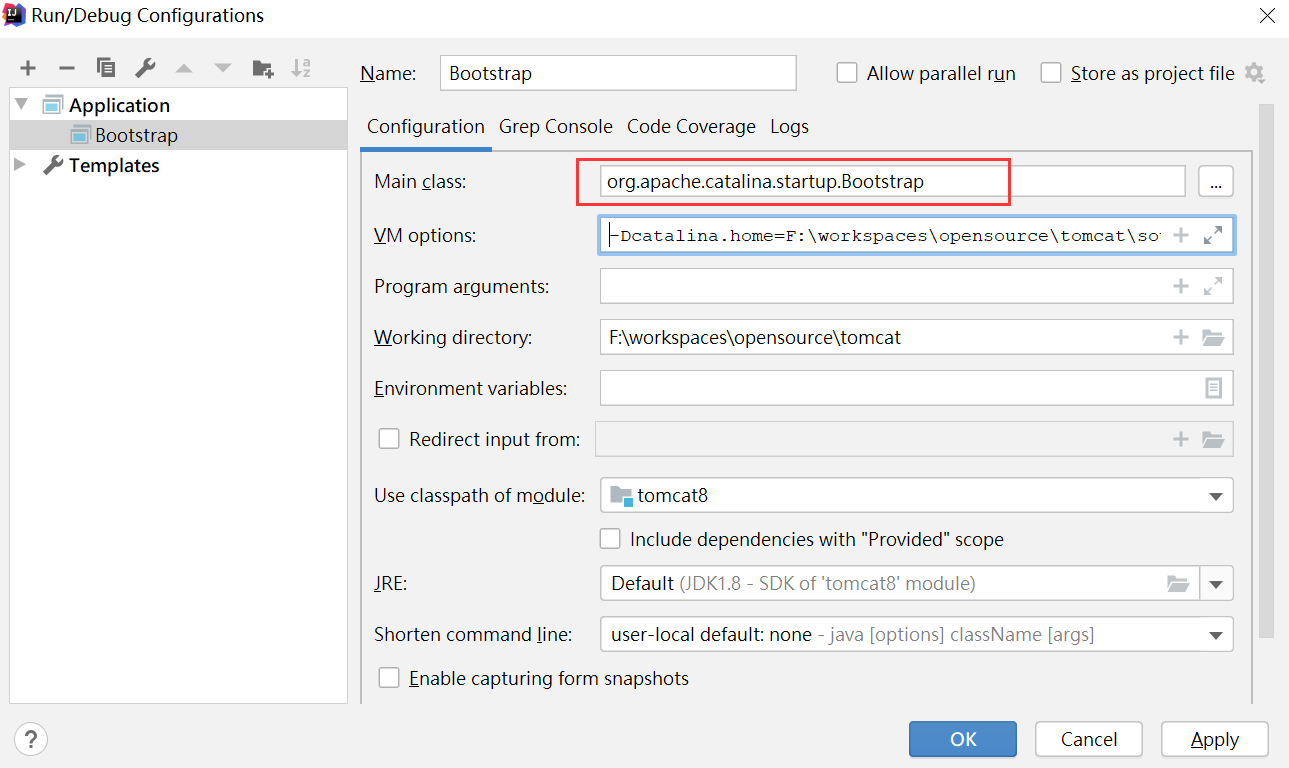Browse for Working directory folder icon

[x=1213, y=337]
